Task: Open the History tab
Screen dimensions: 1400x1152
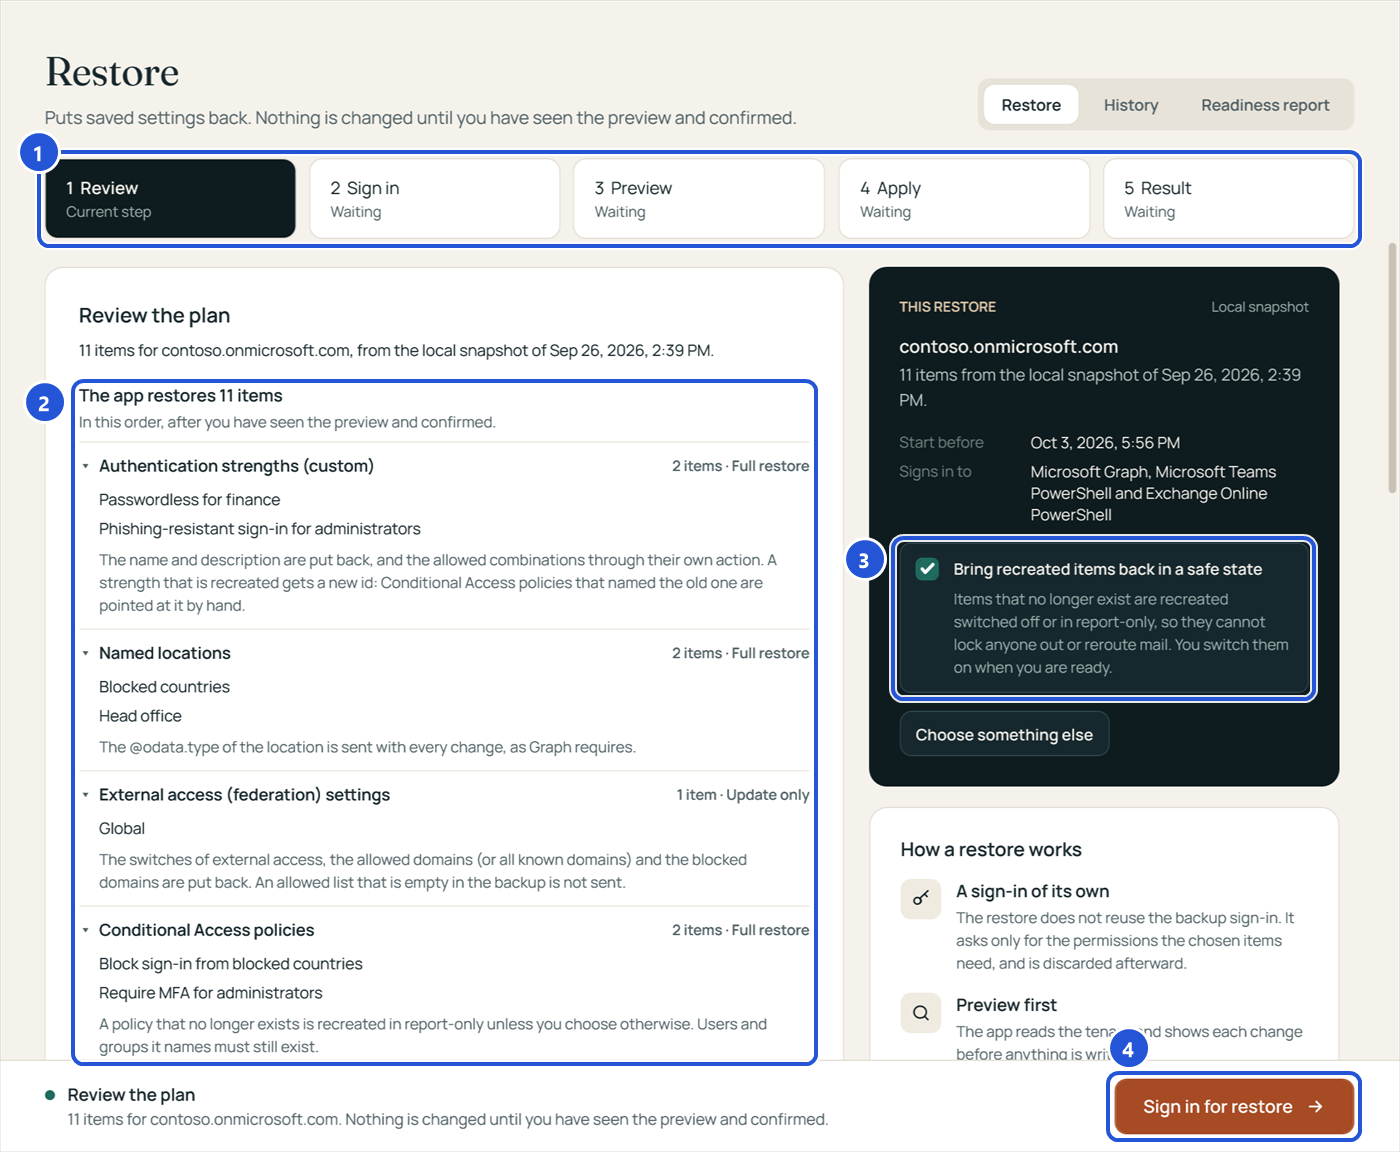Action: [x=1131, y=105]
